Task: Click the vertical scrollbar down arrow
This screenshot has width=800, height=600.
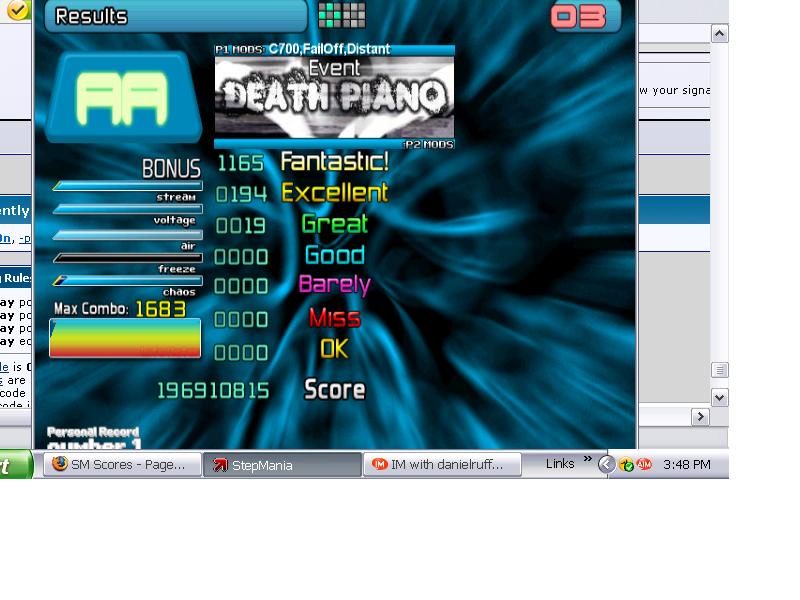Action: tap(719, 397)
